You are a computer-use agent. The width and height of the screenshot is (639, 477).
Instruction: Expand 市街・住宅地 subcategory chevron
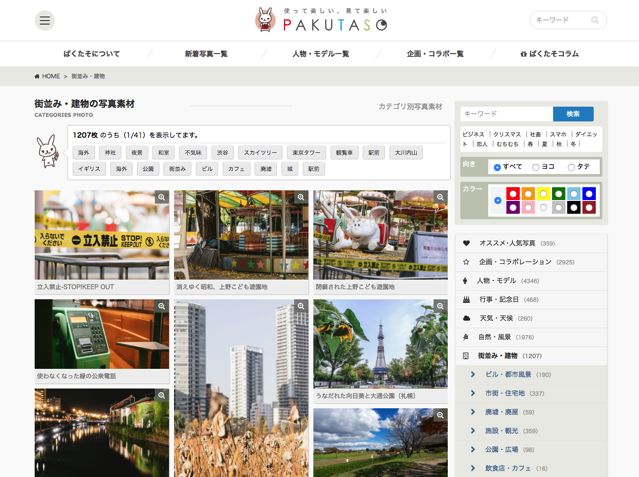coord(473,393)
